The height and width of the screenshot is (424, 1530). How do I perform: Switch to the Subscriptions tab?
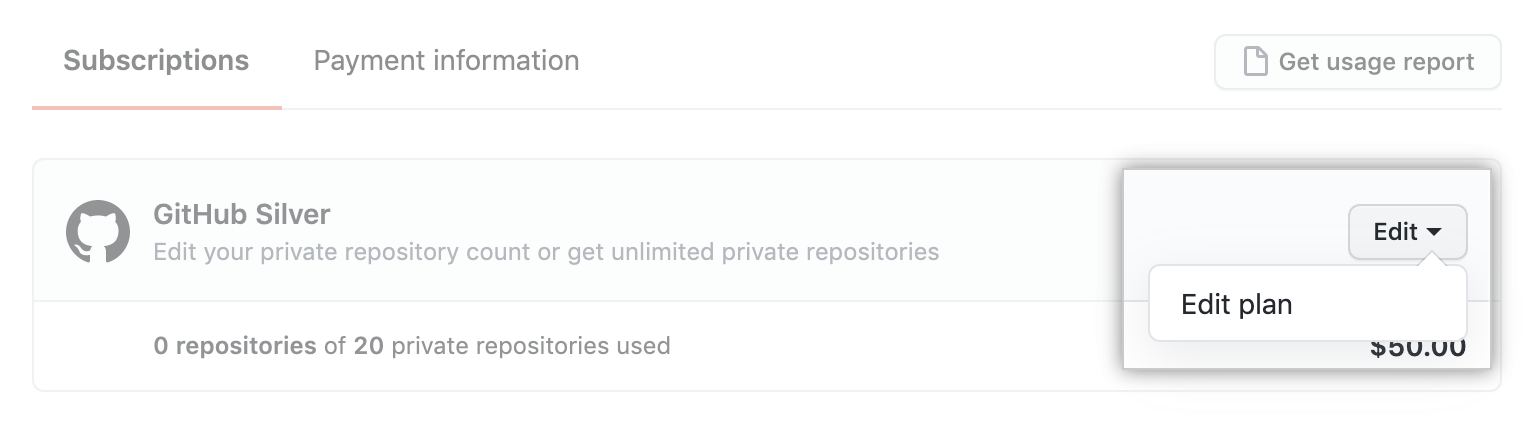pyautogui.click(x=156, y=61)
